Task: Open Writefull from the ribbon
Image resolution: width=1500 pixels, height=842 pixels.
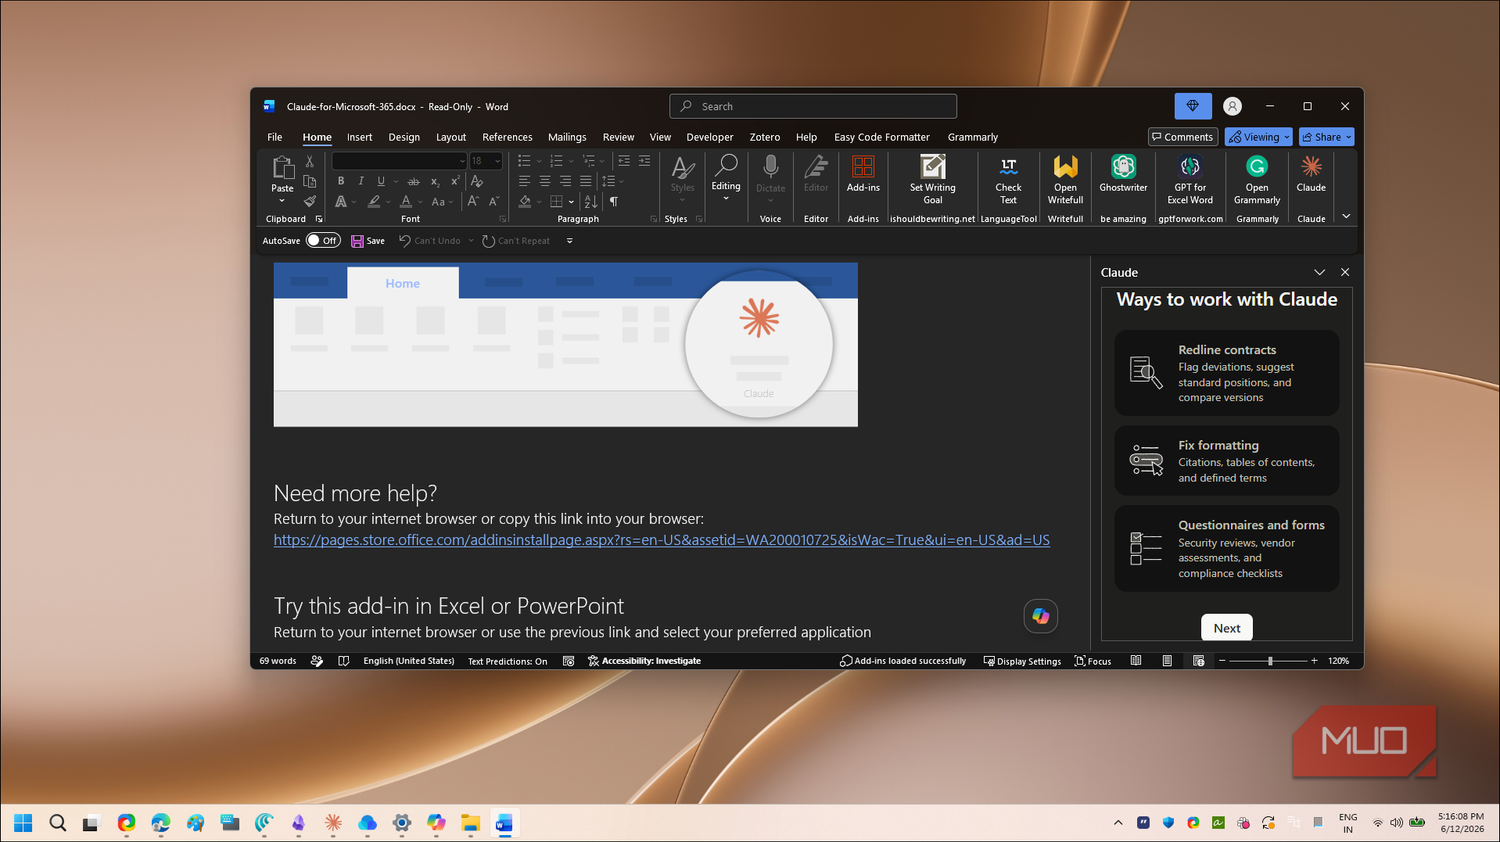Action: coord(1065,180)
